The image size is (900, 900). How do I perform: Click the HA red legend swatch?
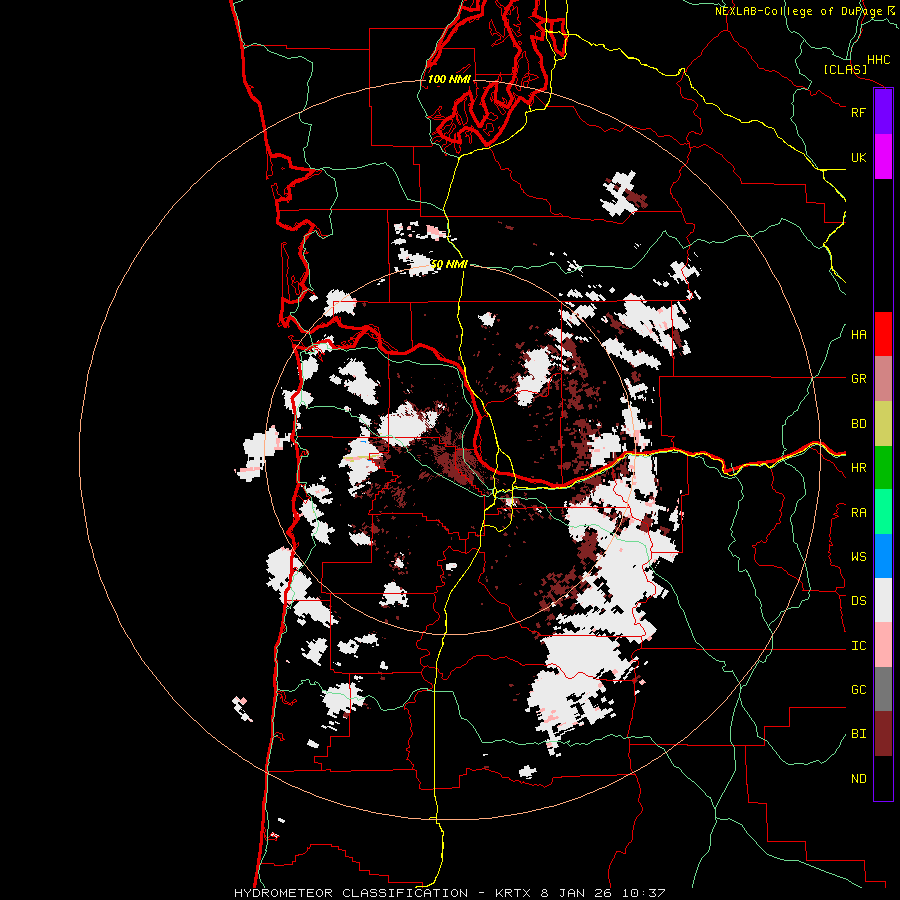click(x=883, y=334)
